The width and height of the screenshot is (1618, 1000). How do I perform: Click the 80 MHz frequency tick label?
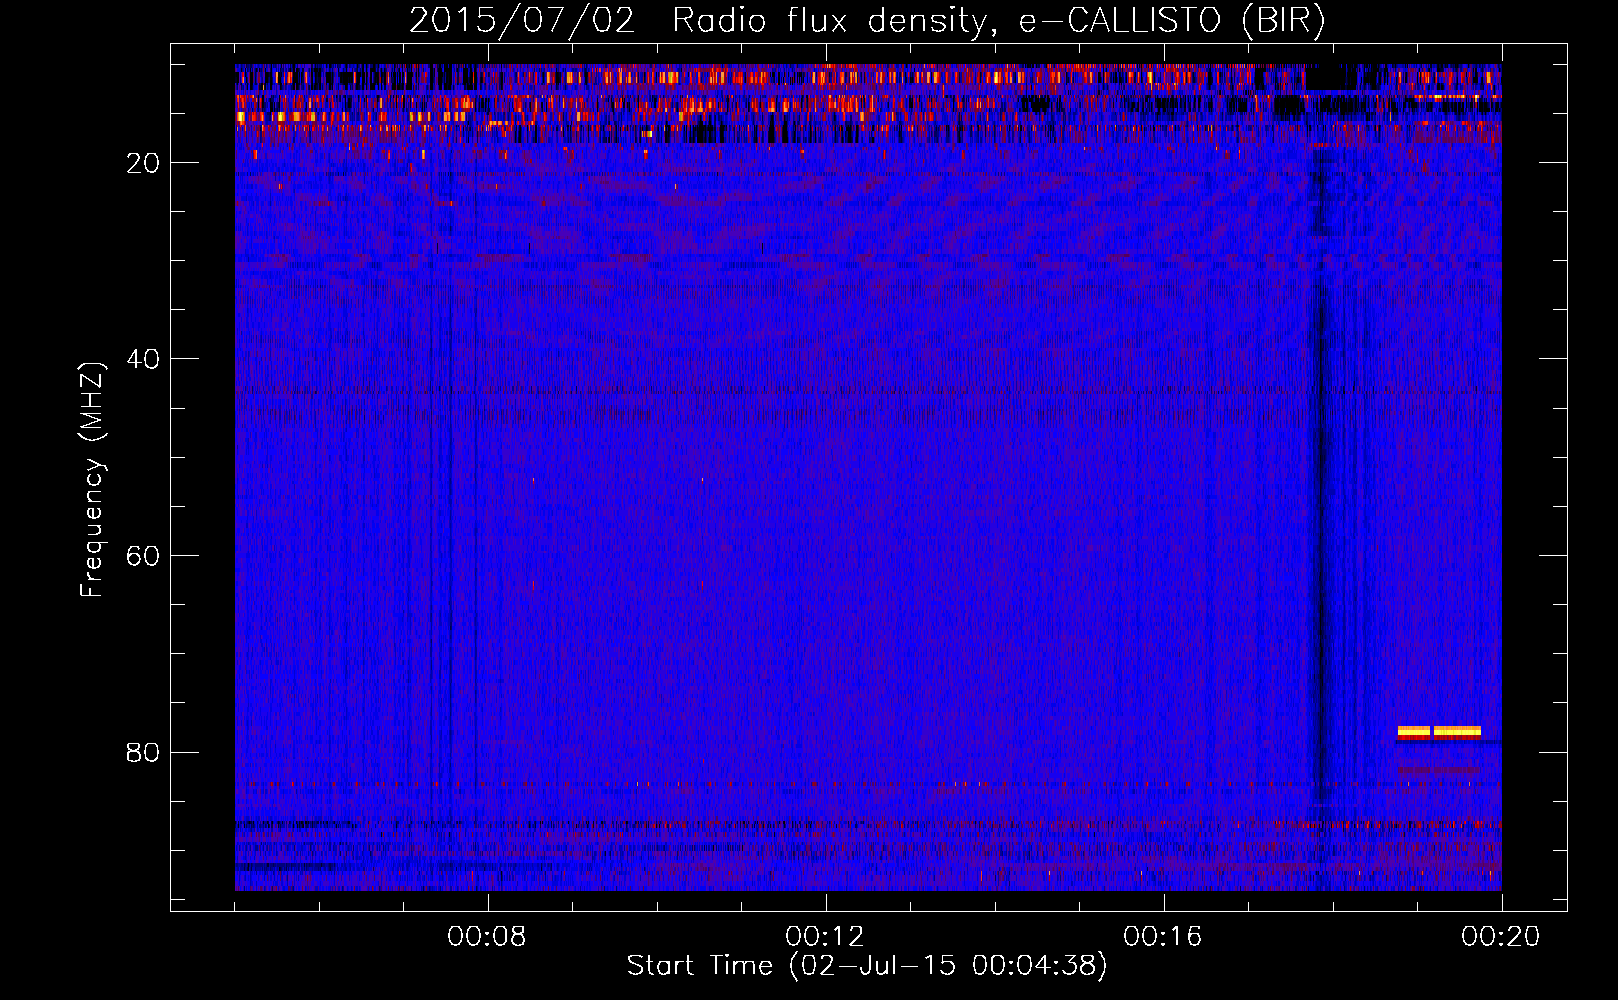pos(144,752)
